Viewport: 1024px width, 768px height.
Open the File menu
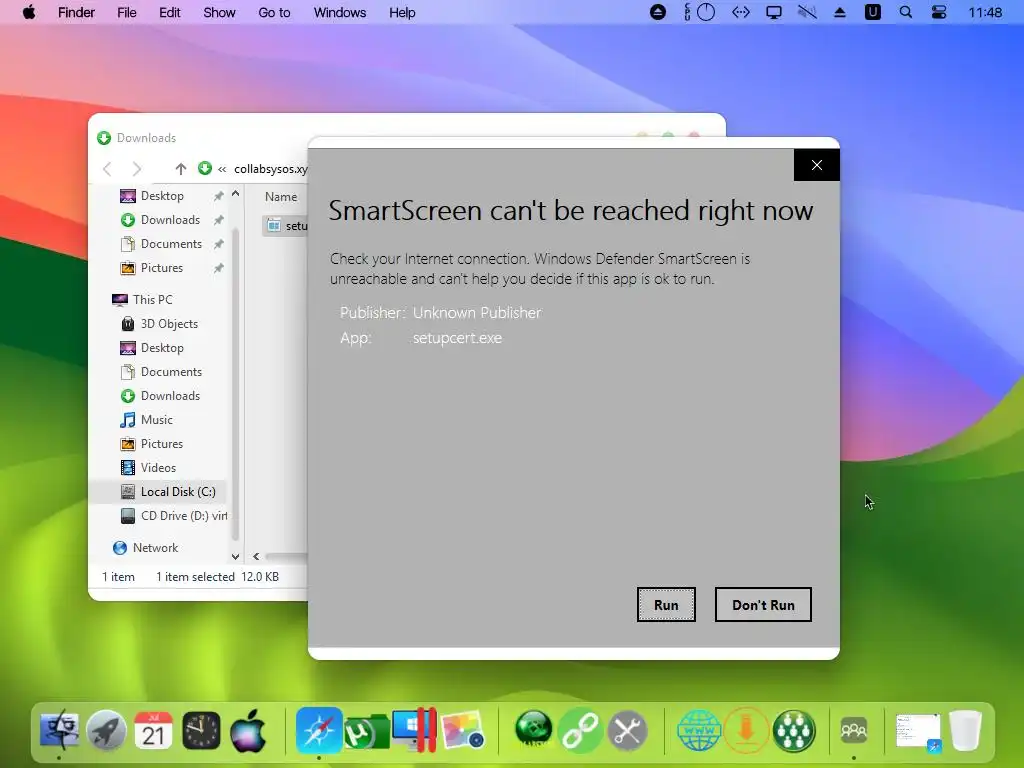(127, 12)
